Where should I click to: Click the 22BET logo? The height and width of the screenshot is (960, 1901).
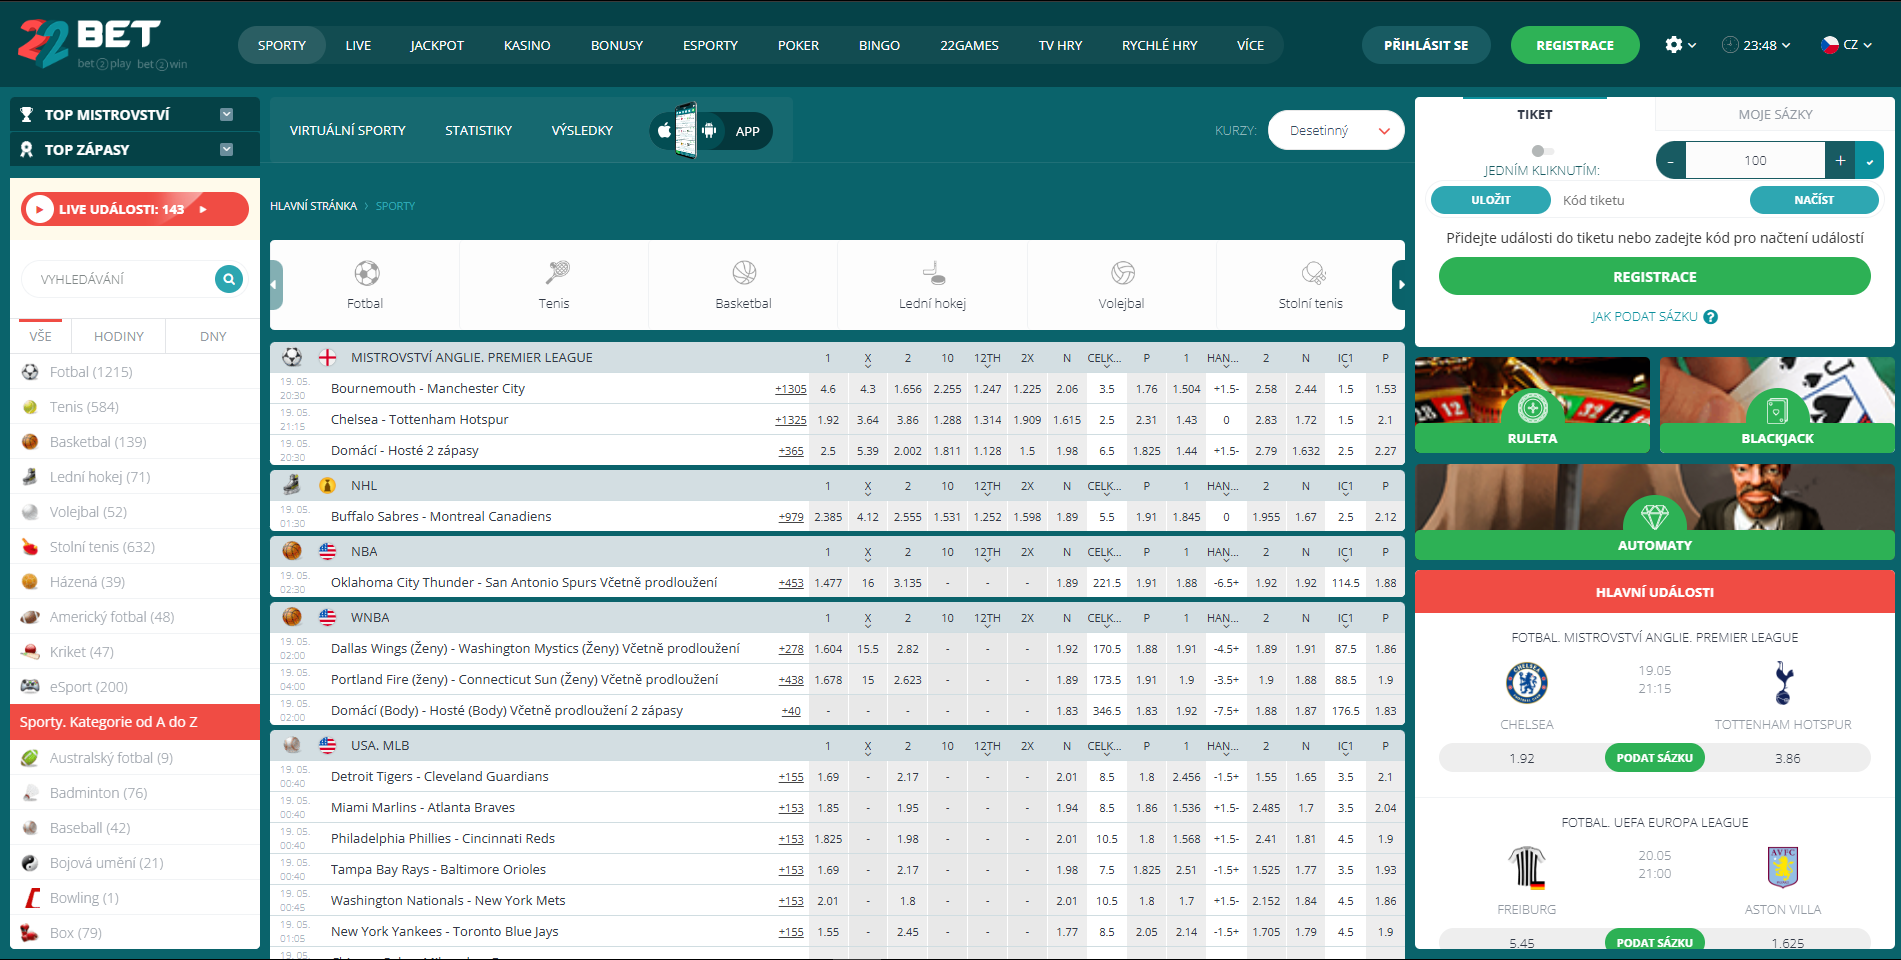pos(102,44)
